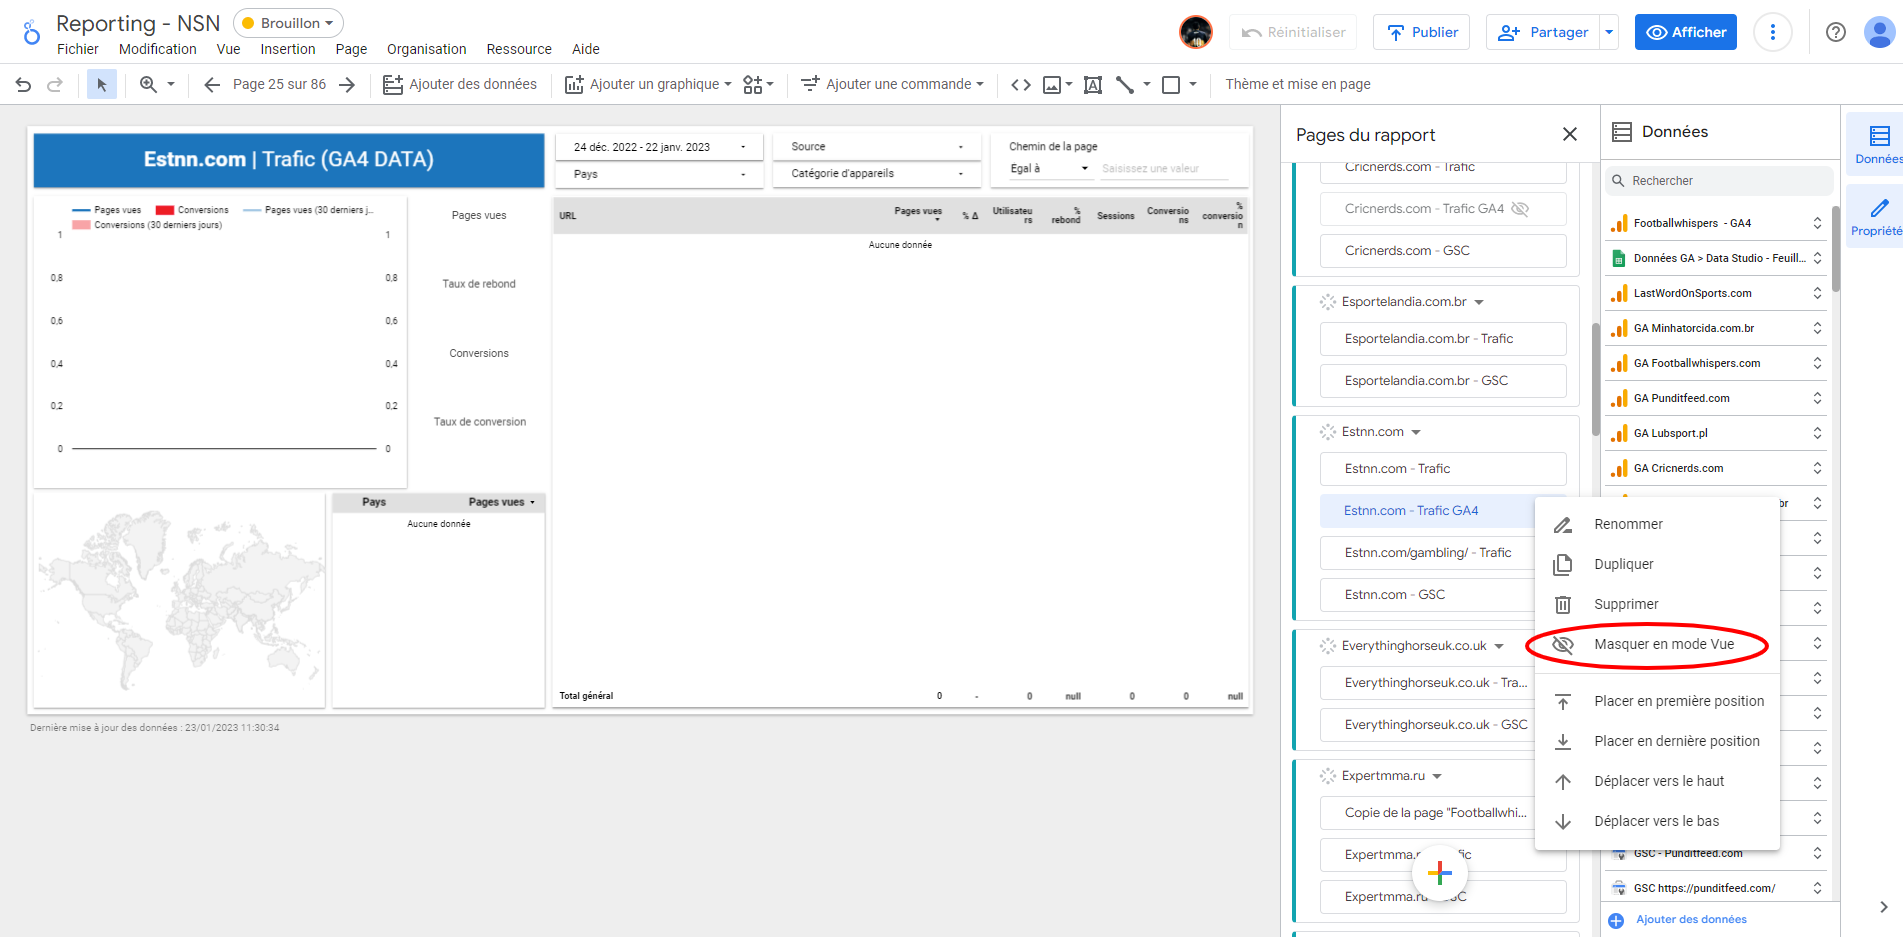
Task: Click the floating add page plus button
Action: (1439, 873)
